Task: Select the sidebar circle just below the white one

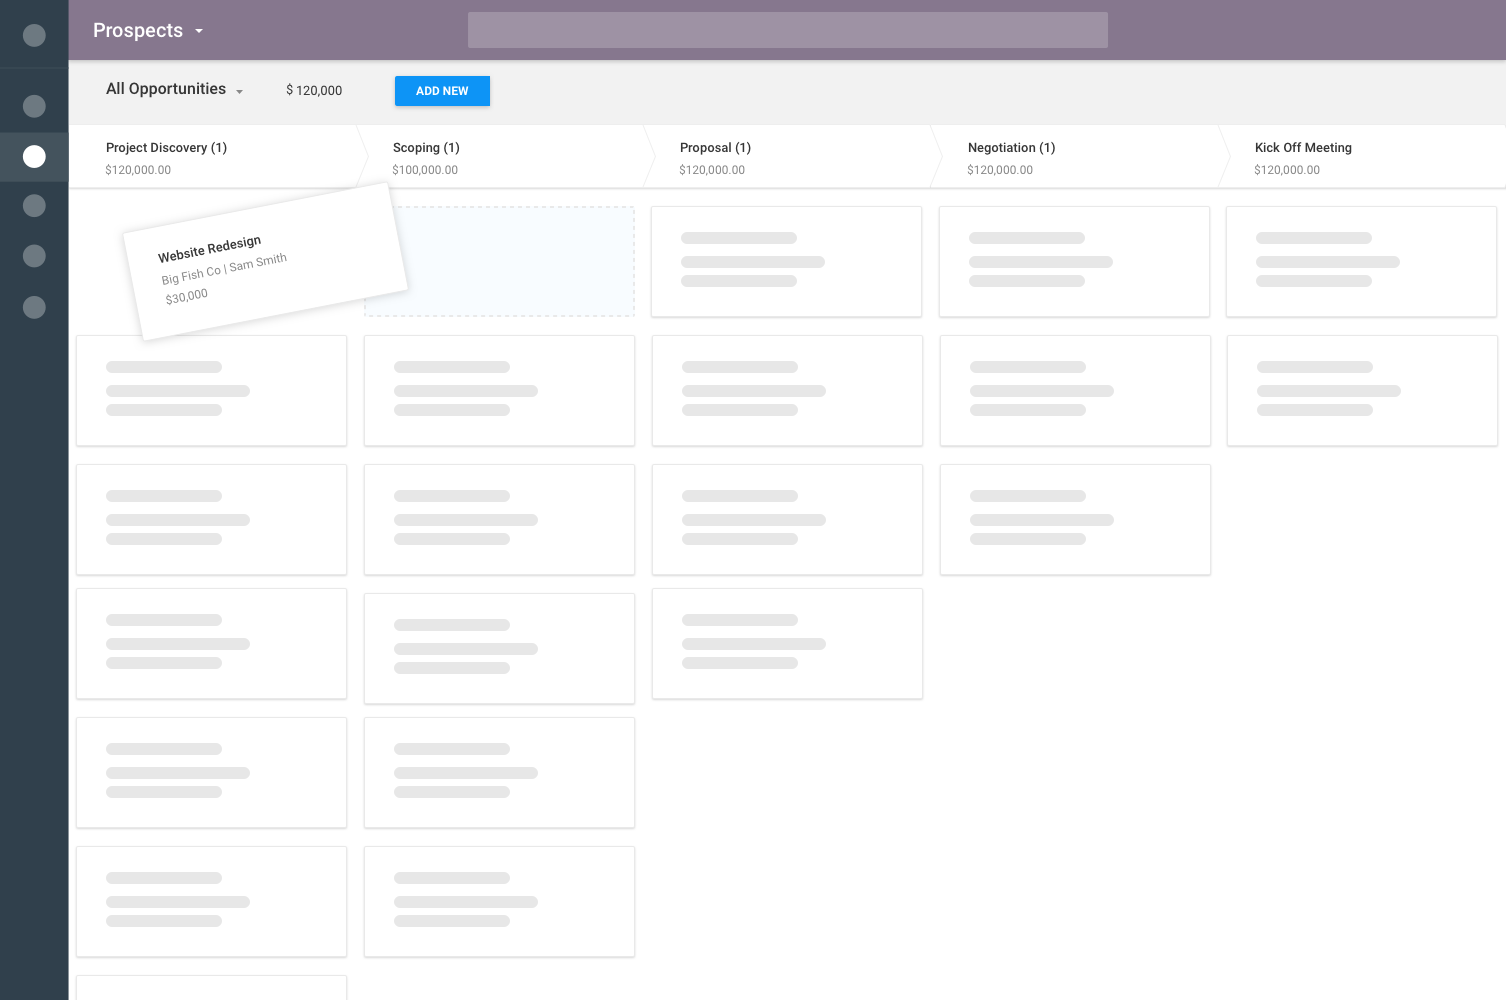Action: point(34,206)
